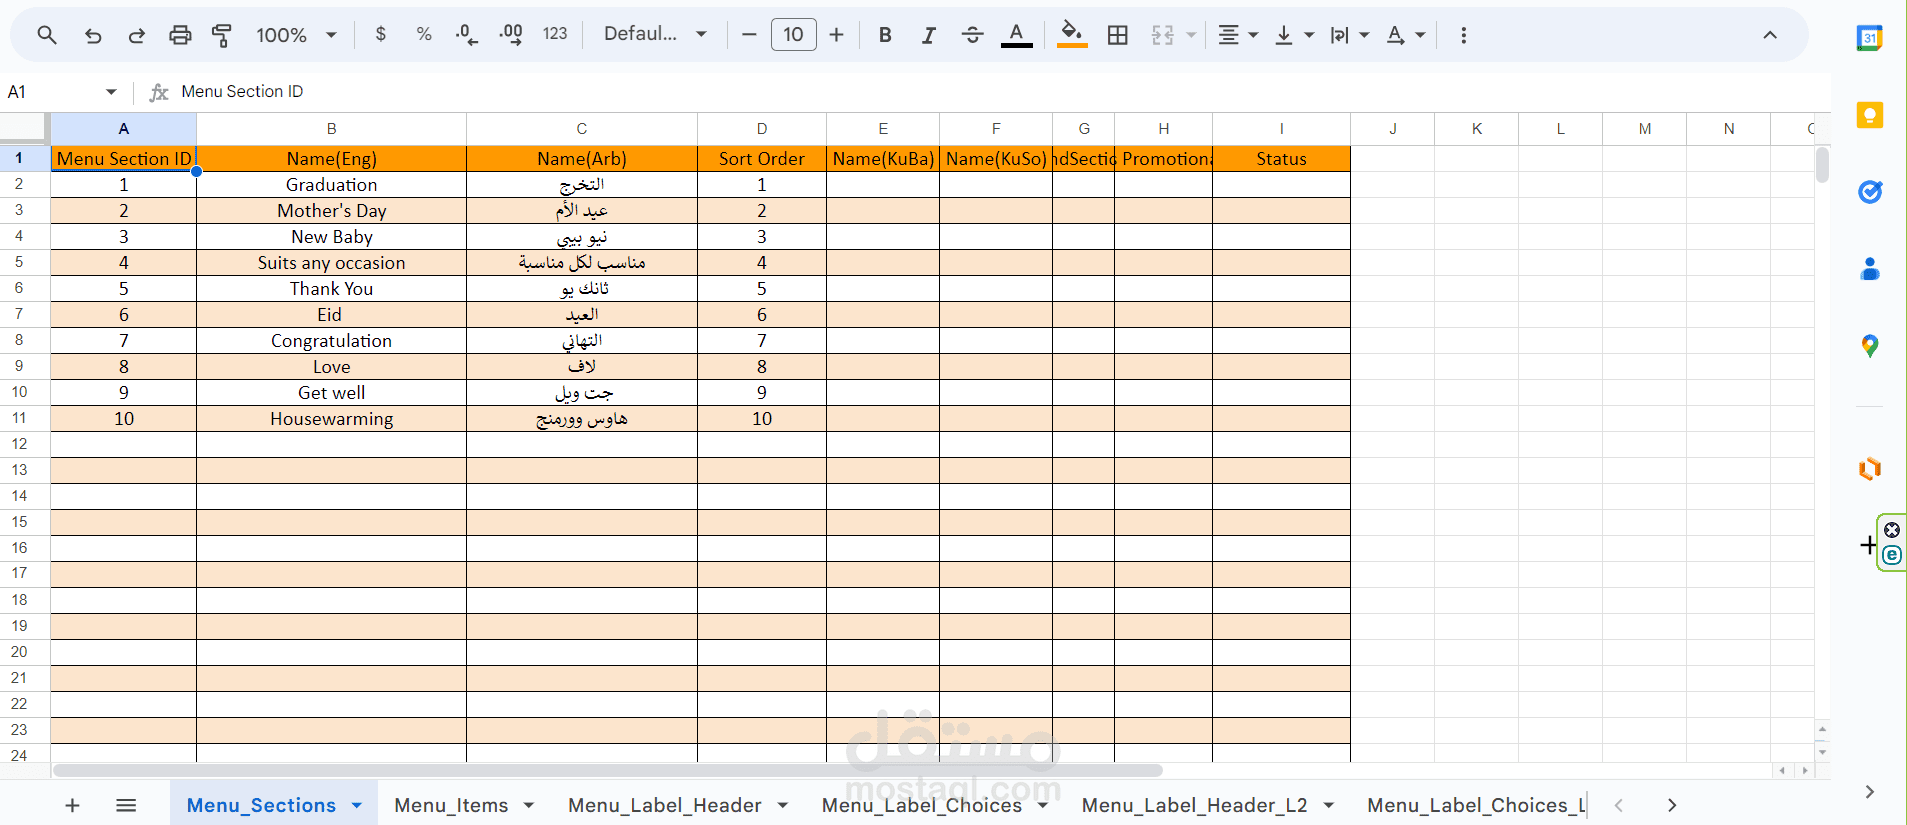Click the search magnifier icon in the toolbar

pos(46,35)
